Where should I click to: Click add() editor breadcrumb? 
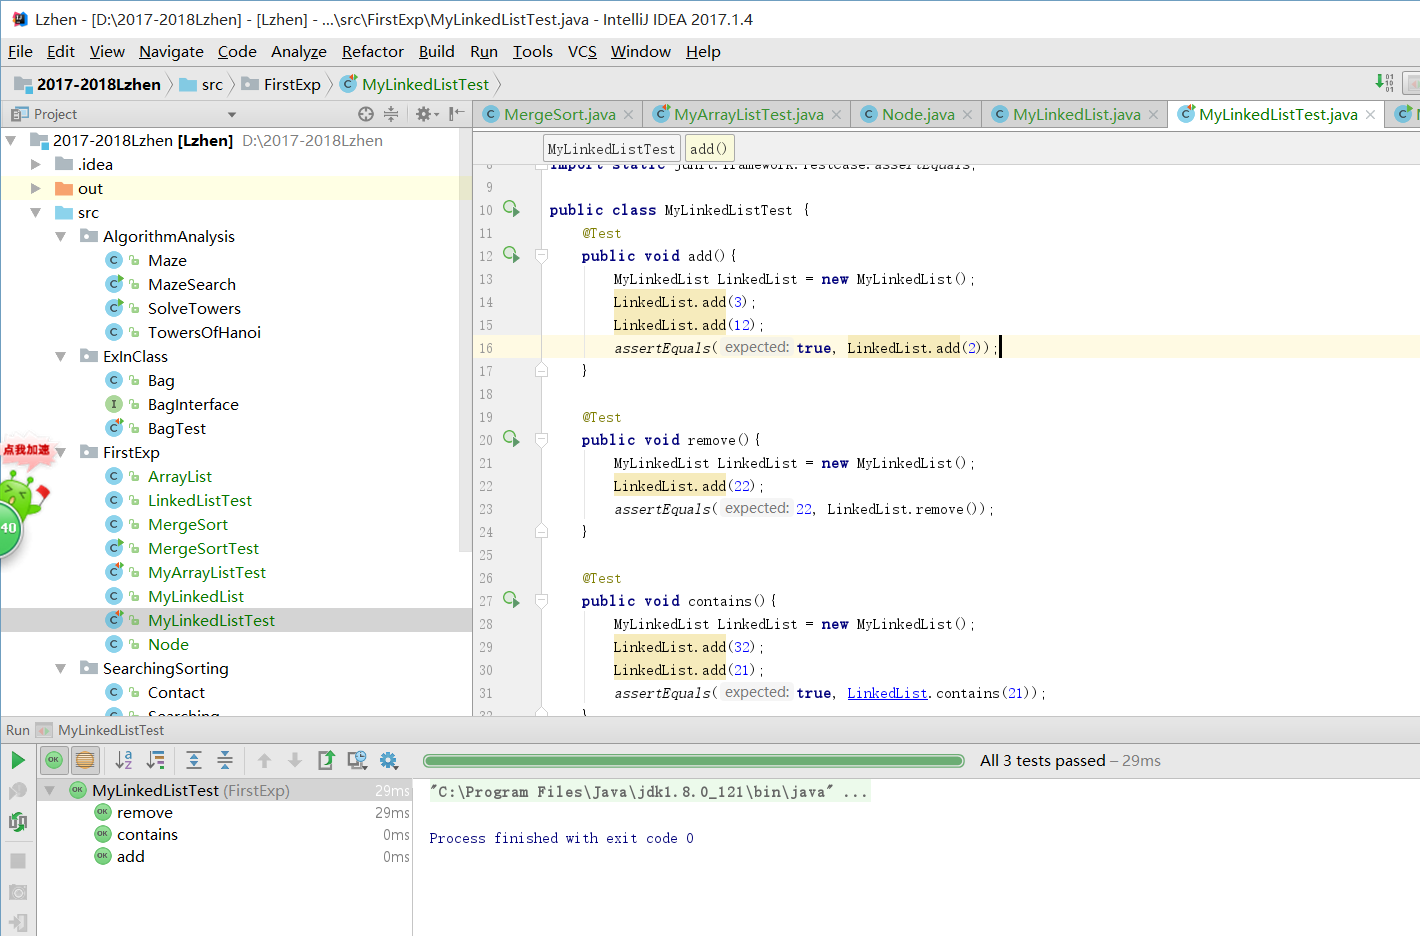pos(709,149)
